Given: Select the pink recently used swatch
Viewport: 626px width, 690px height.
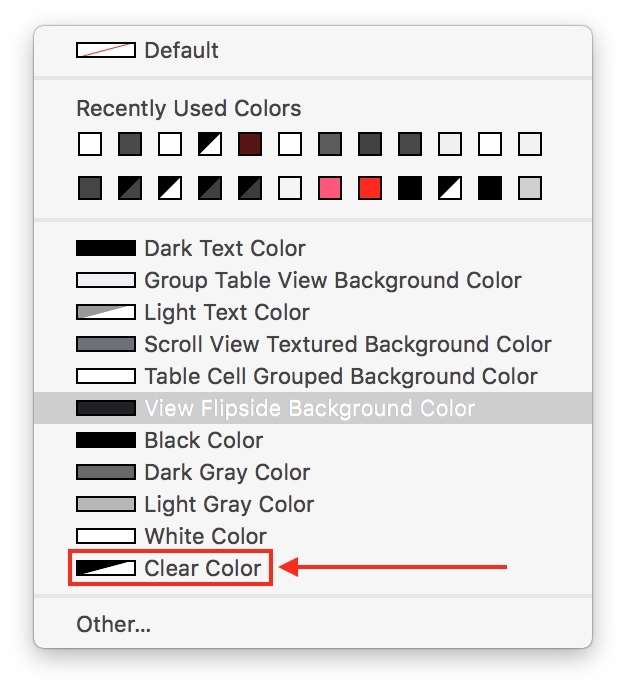Looking at the screenshot, I should 330,188.
